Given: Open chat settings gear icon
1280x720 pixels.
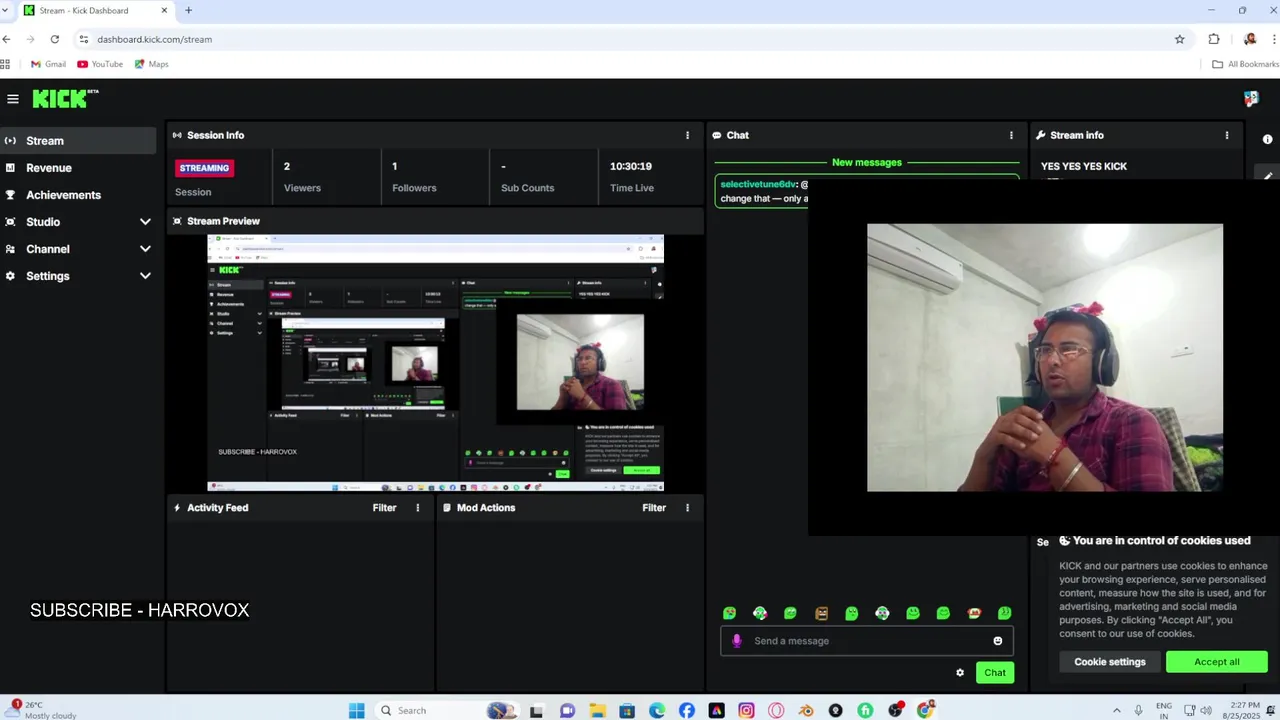Looking at the screenshot, I should pos(960,673).
